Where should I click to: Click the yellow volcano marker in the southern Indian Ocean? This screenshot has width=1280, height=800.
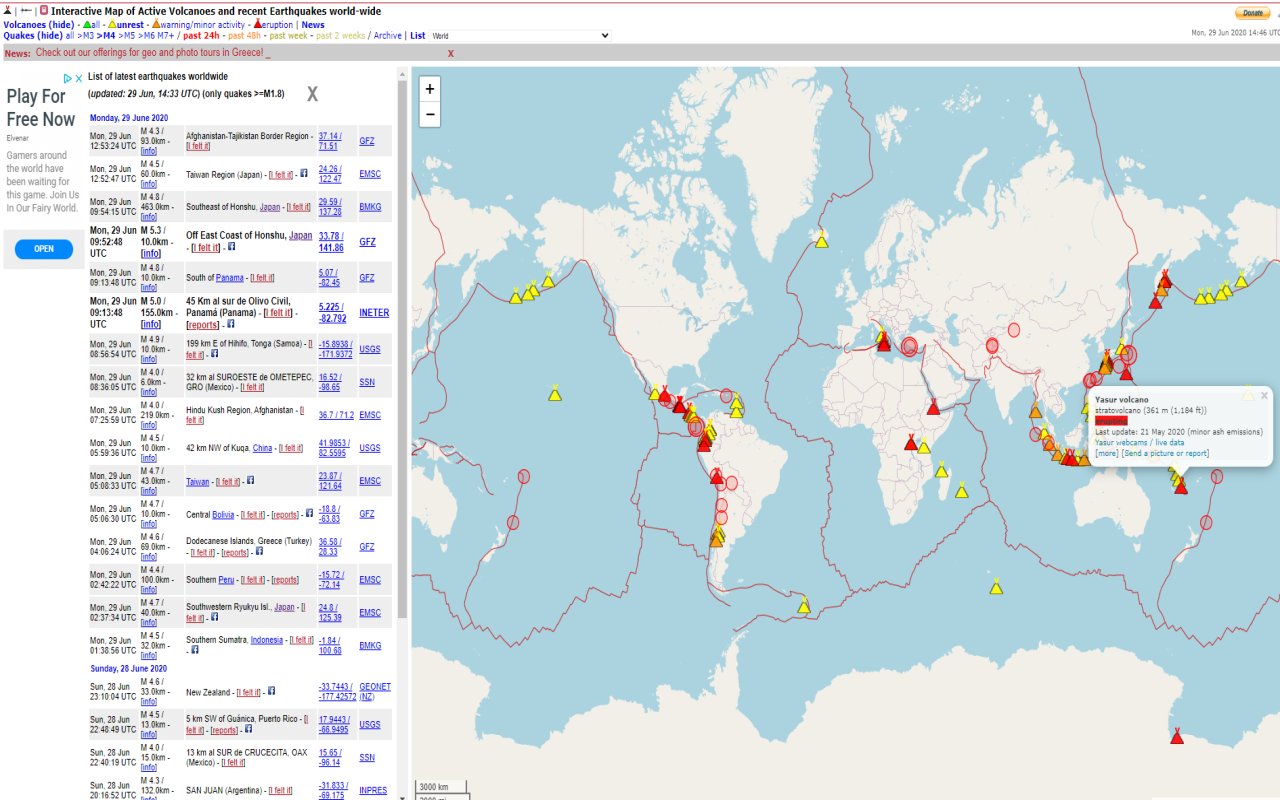click(996, 587)
